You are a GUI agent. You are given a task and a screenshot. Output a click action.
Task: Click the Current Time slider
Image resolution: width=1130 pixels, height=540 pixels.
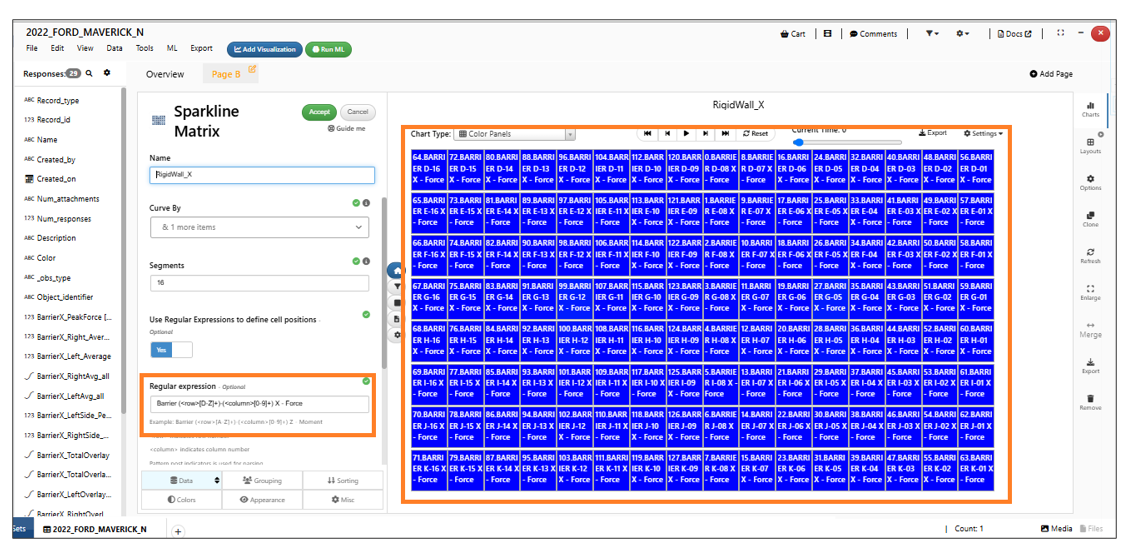pyautogui.click(x=845, y=142)
